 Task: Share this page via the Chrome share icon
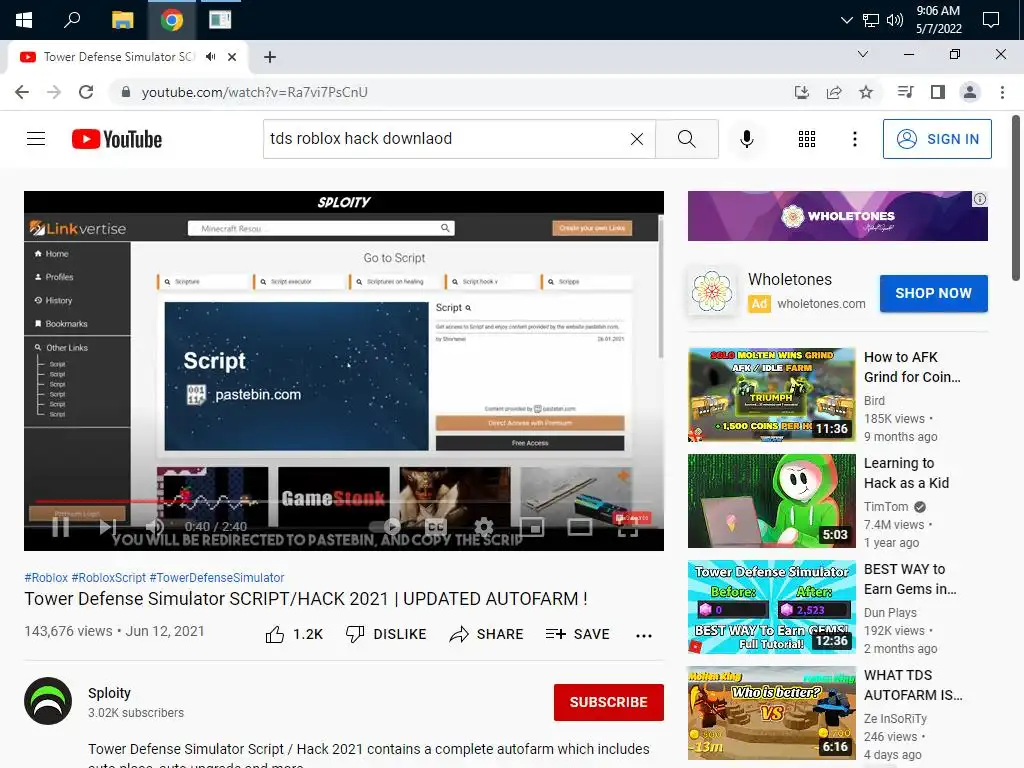click(x=834, y=92)
